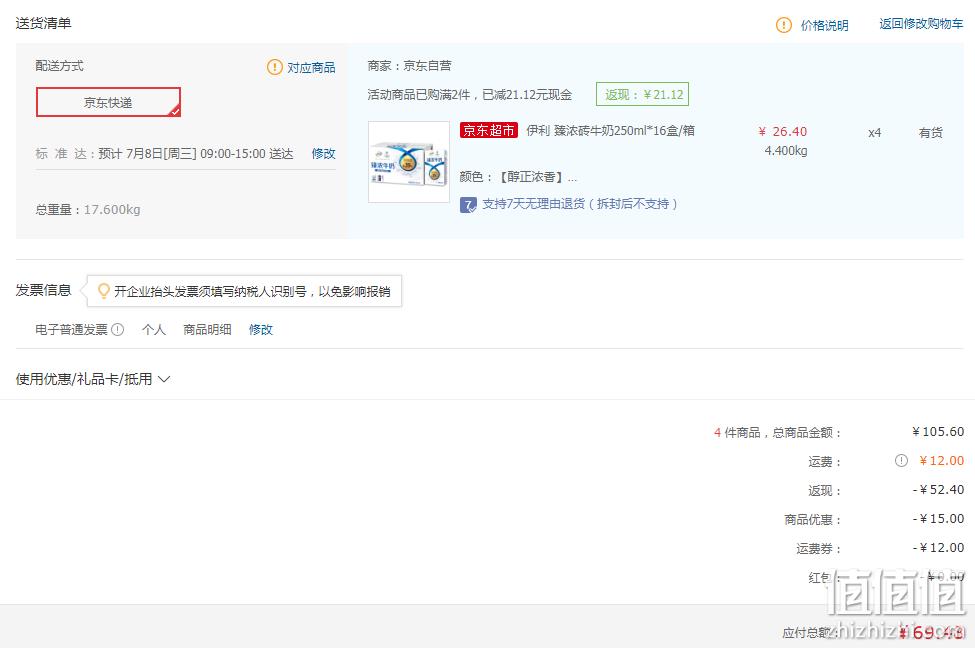The image size is (975, 648).
Task: Click the info icon beside shipping fee ¥12.00
Action: click(x=901, y=460)
